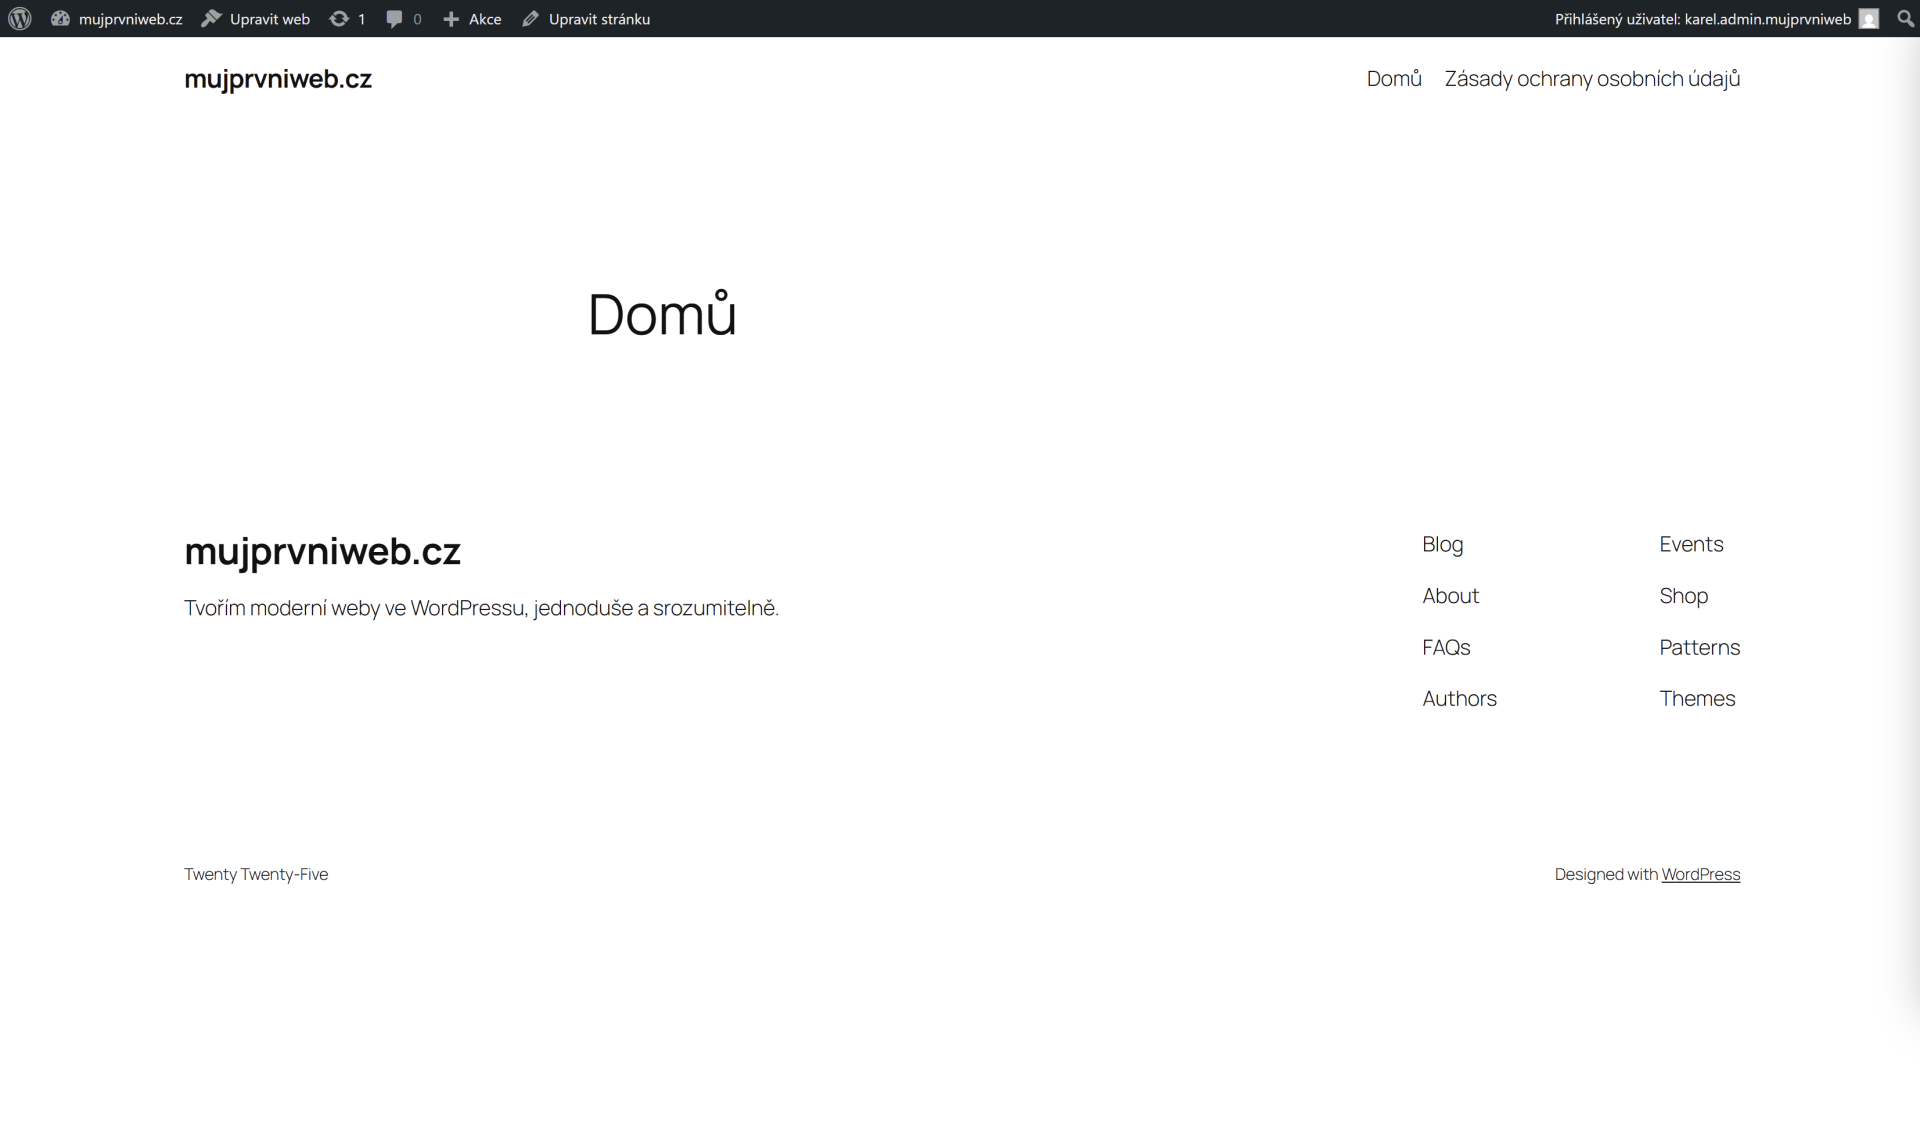
Task: Select the pencil icon for Upravit stránku
Action: (530, 18)
